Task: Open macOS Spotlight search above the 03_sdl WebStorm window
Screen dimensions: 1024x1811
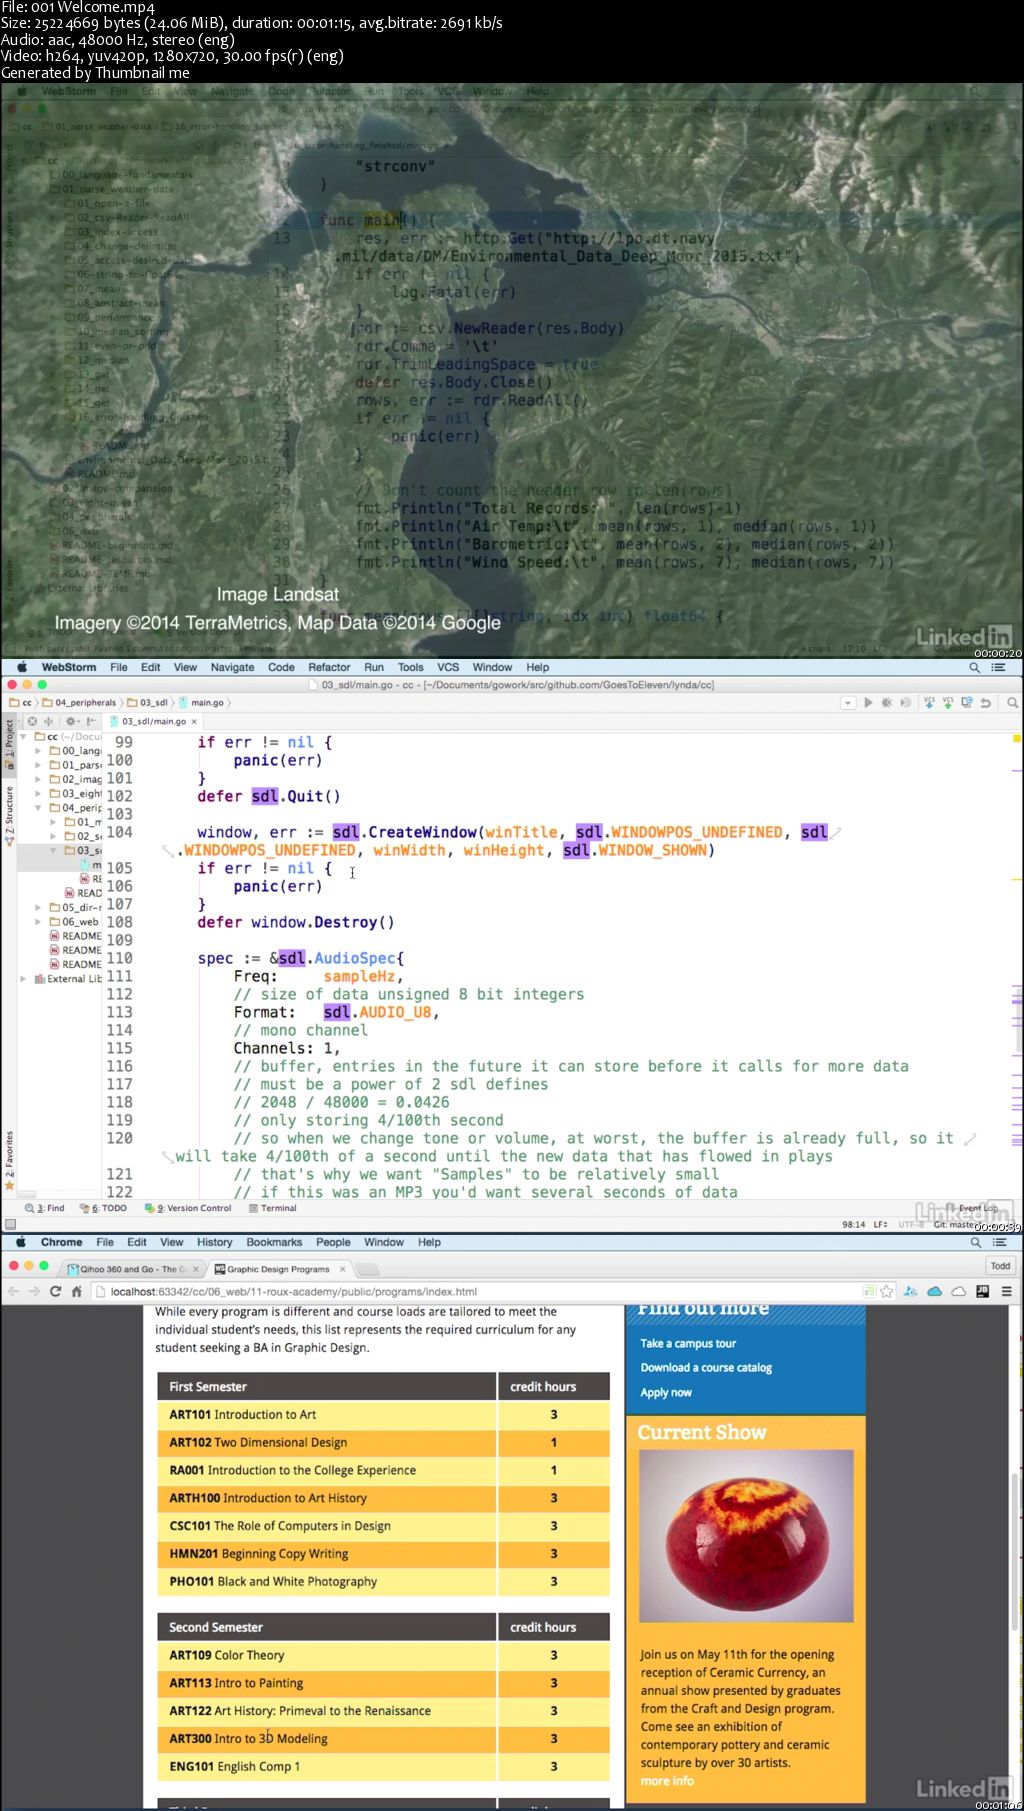Action: click(x=974, y=667)
